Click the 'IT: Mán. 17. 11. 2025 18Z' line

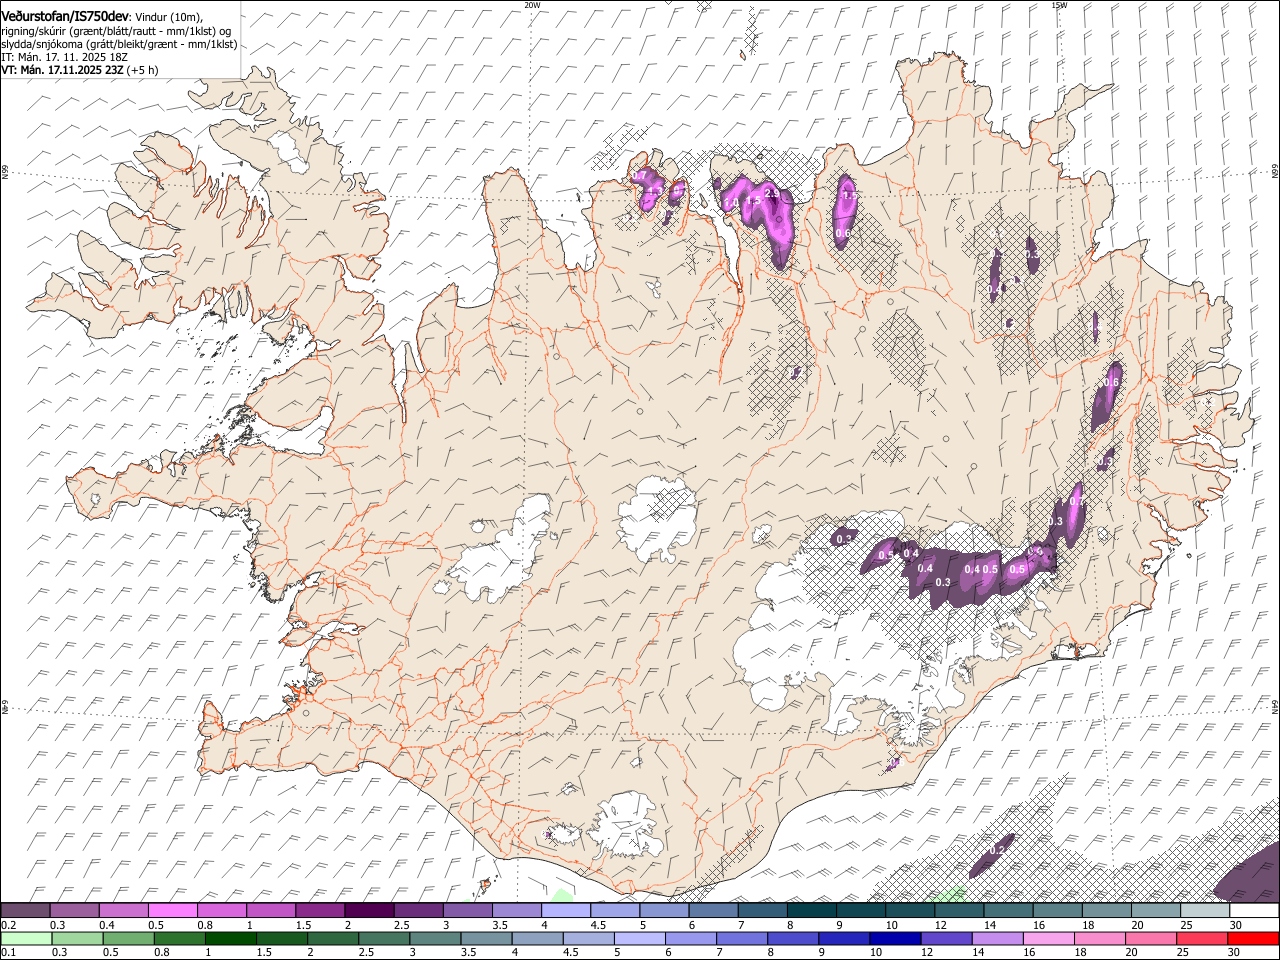65,57
